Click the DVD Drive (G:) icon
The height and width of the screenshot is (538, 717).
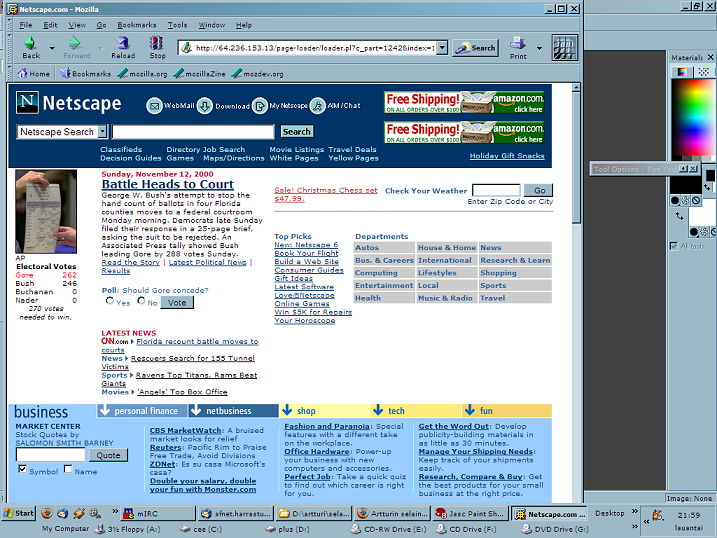coord(527,529)
